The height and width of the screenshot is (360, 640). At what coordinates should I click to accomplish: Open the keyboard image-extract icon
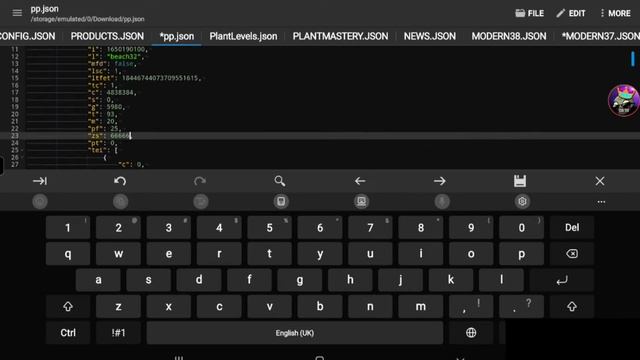tap(361, 201)
